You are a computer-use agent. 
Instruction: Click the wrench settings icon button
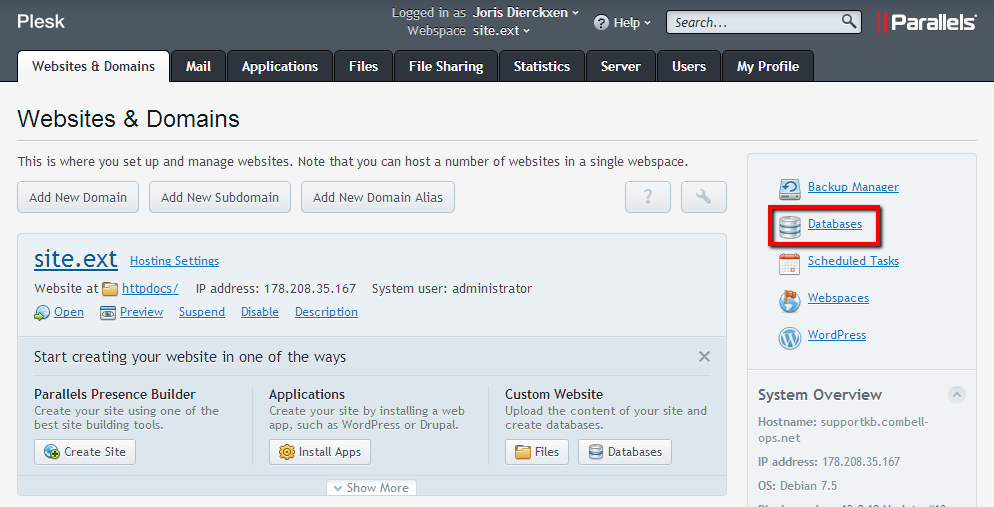pyautogui.click(x=703, y=197)
